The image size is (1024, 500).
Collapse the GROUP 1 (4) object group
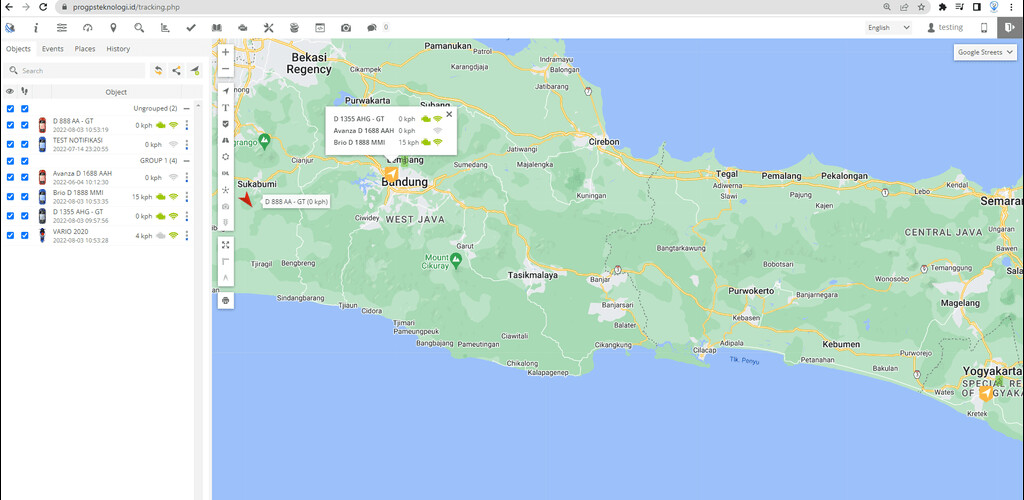click(x=186, y=160)
